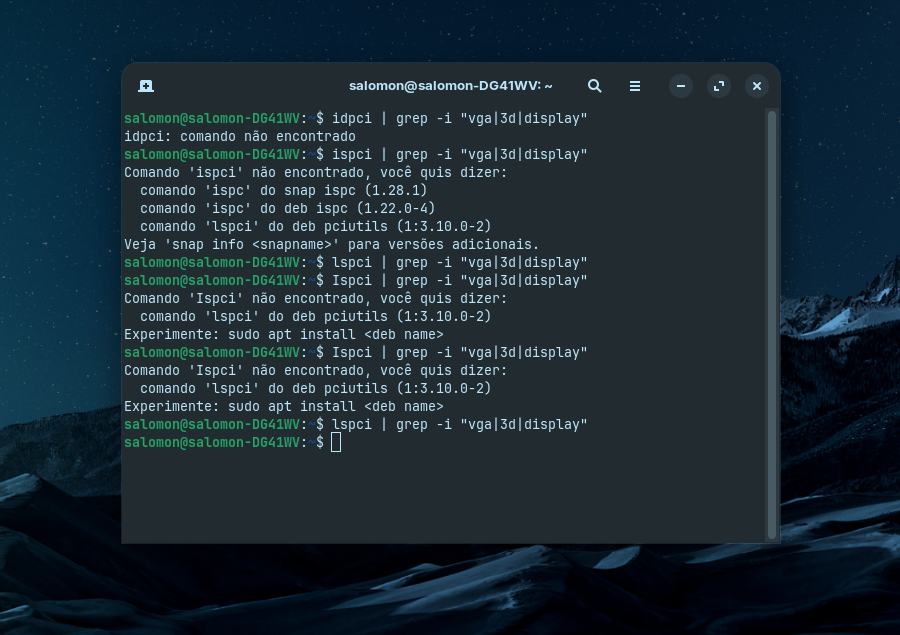The height and width of the screenshot is (635, 900).
Task: Maximize the terminal window
Action: pyautogui.click(x=718, y=86)
